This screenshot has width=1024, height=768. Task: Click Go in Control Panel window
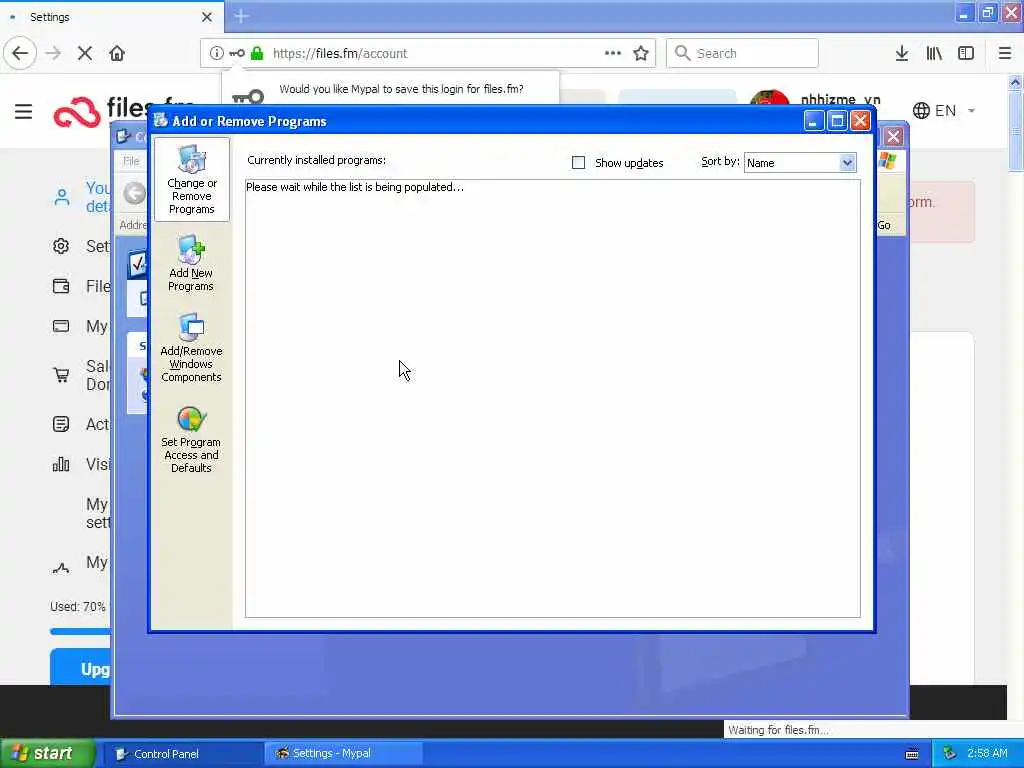pyautogui.click(x=884, y=225)
